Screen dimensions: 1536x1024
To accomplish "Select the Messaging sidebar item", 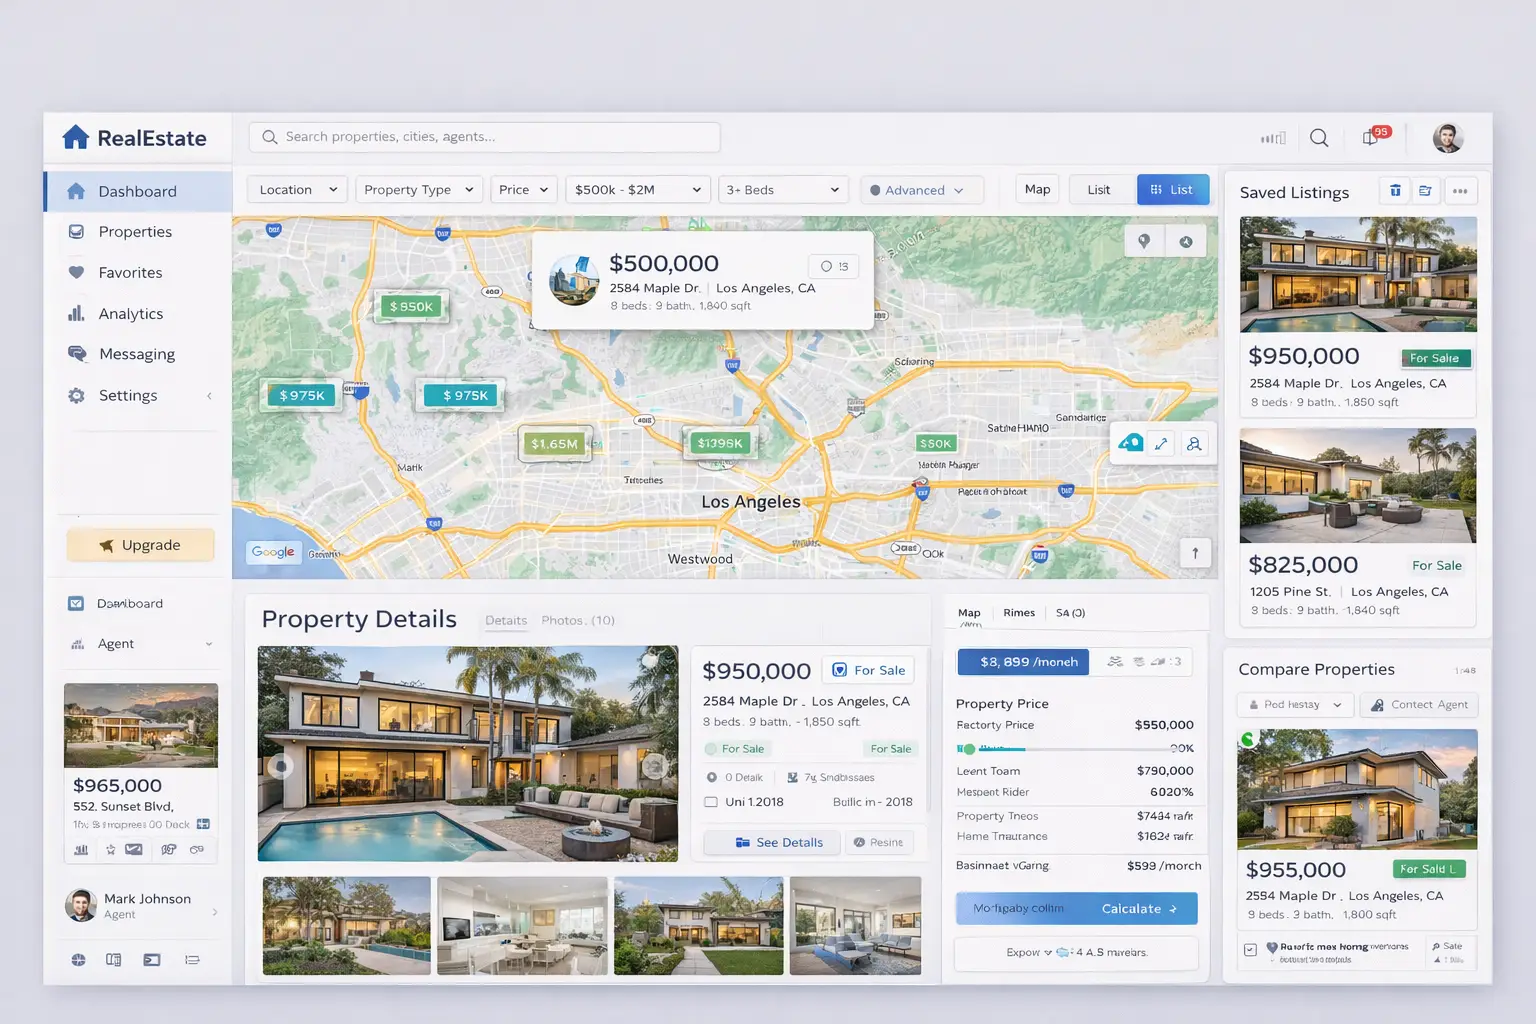I will (139, 354).
